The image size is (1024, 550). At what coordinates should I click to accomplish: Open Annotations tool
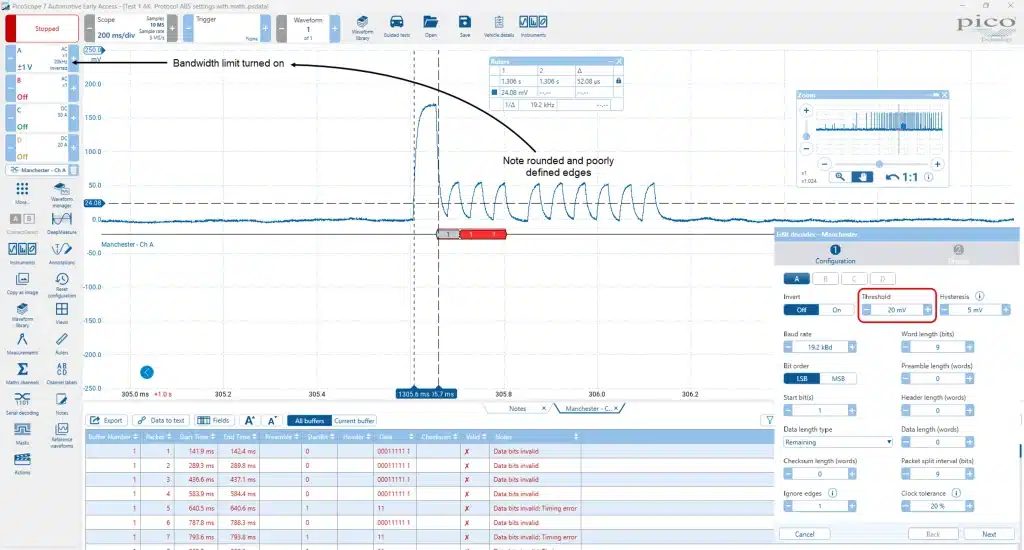click(62, 253)
